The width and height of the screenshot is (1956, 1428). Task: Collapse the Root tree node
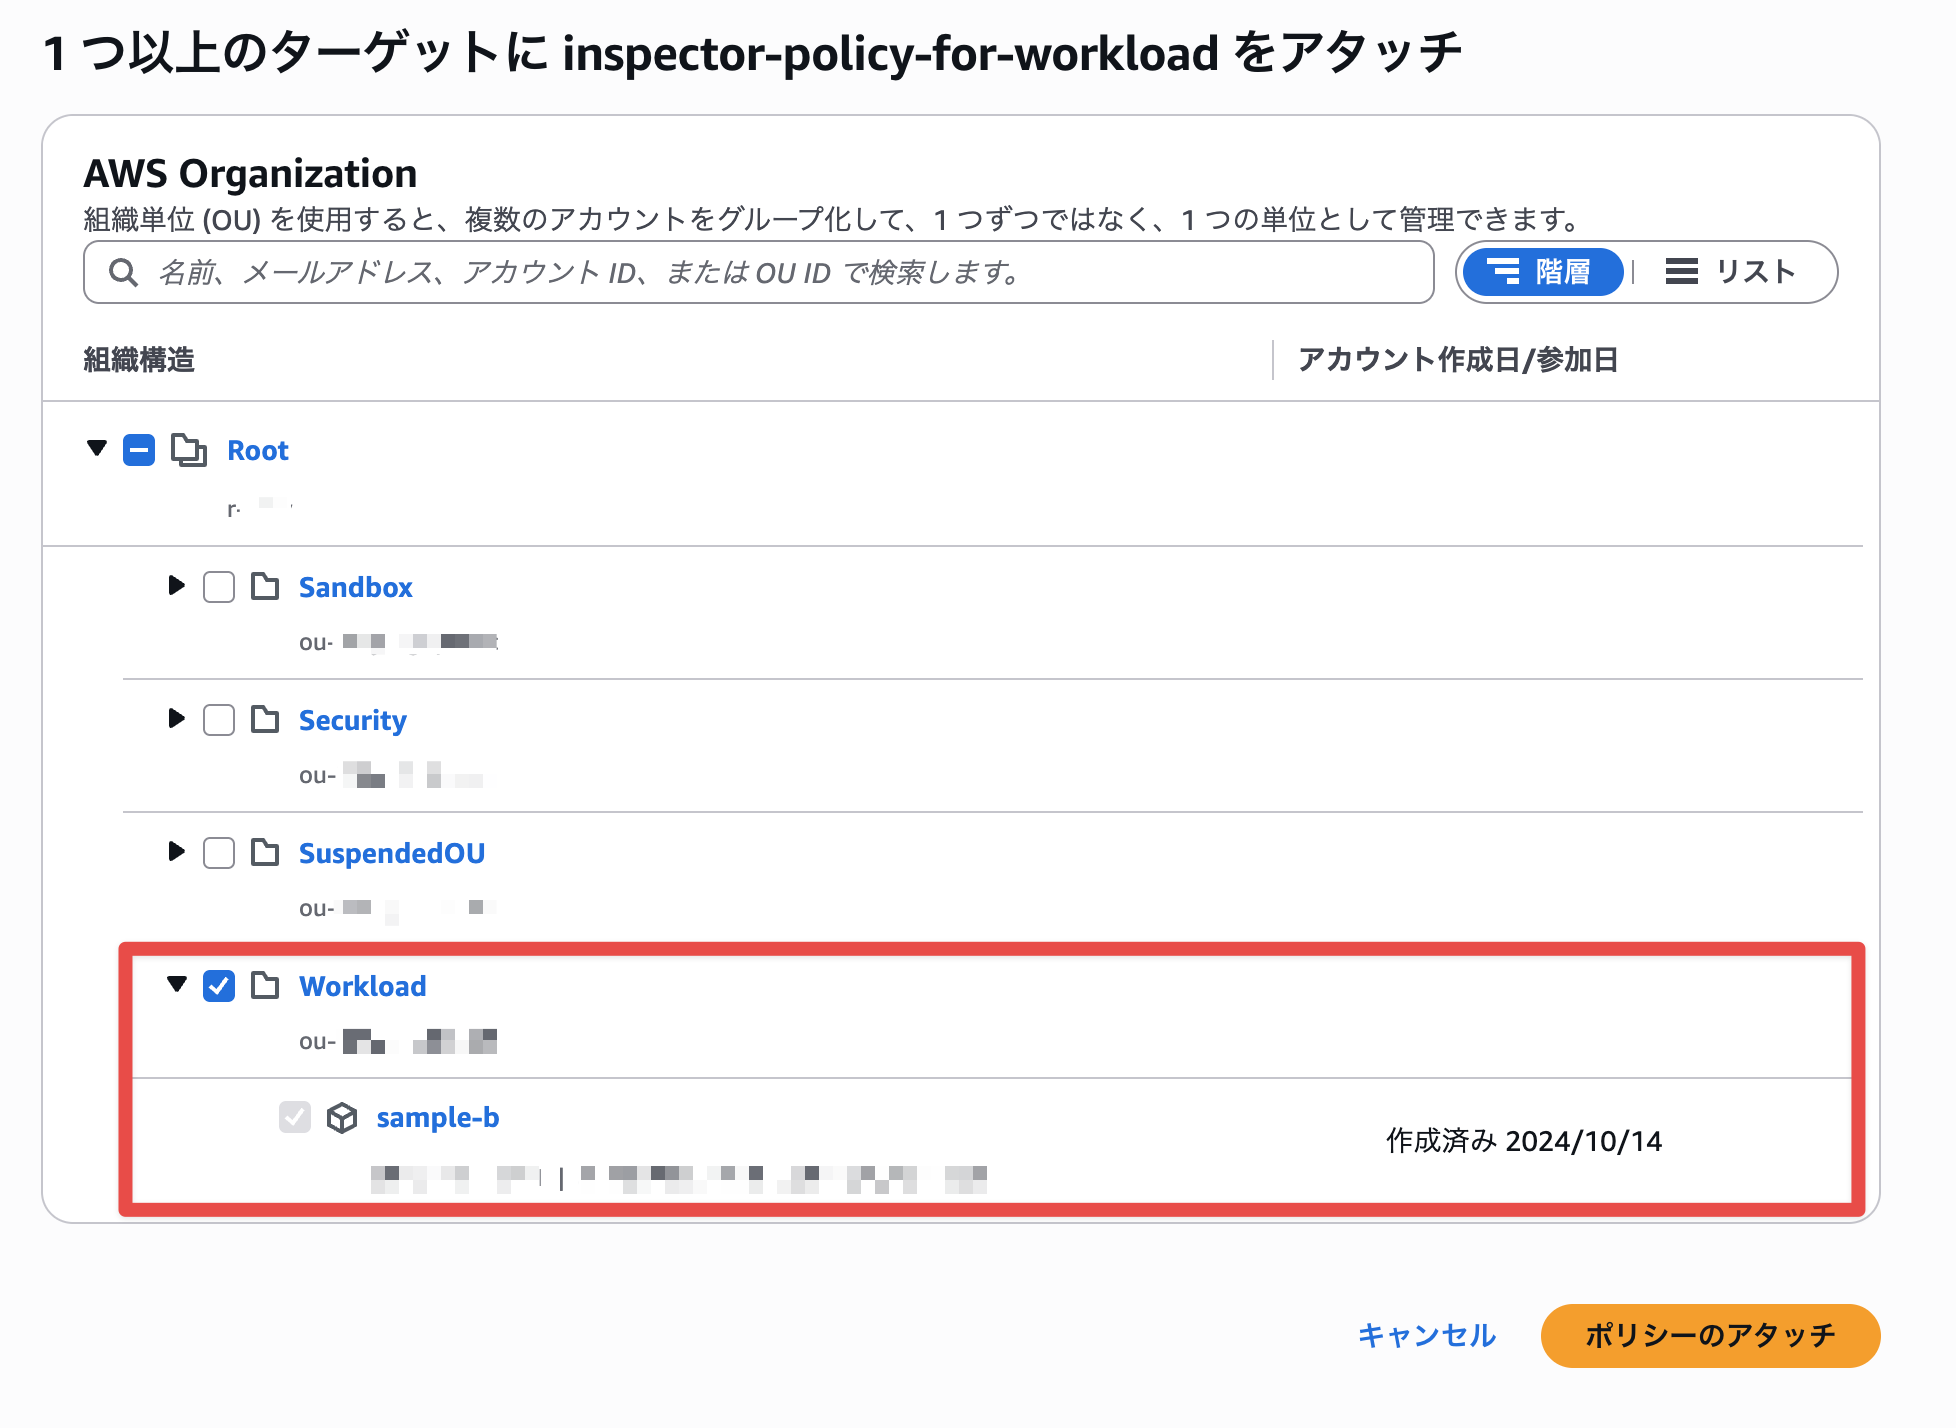click(97, 449)
